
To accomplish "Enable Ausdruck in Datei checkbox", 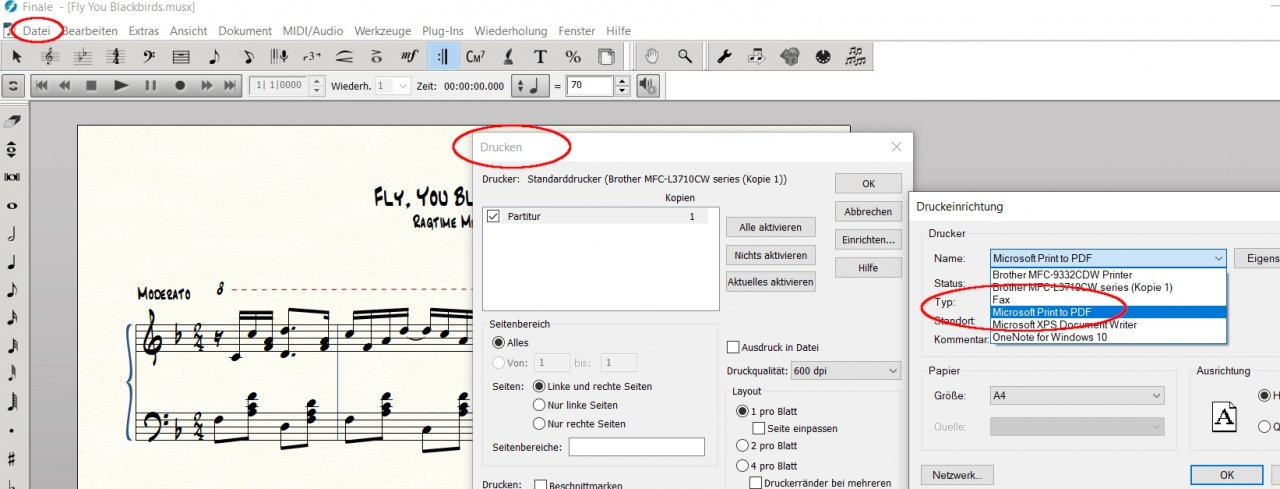I will tap(734, 347).
